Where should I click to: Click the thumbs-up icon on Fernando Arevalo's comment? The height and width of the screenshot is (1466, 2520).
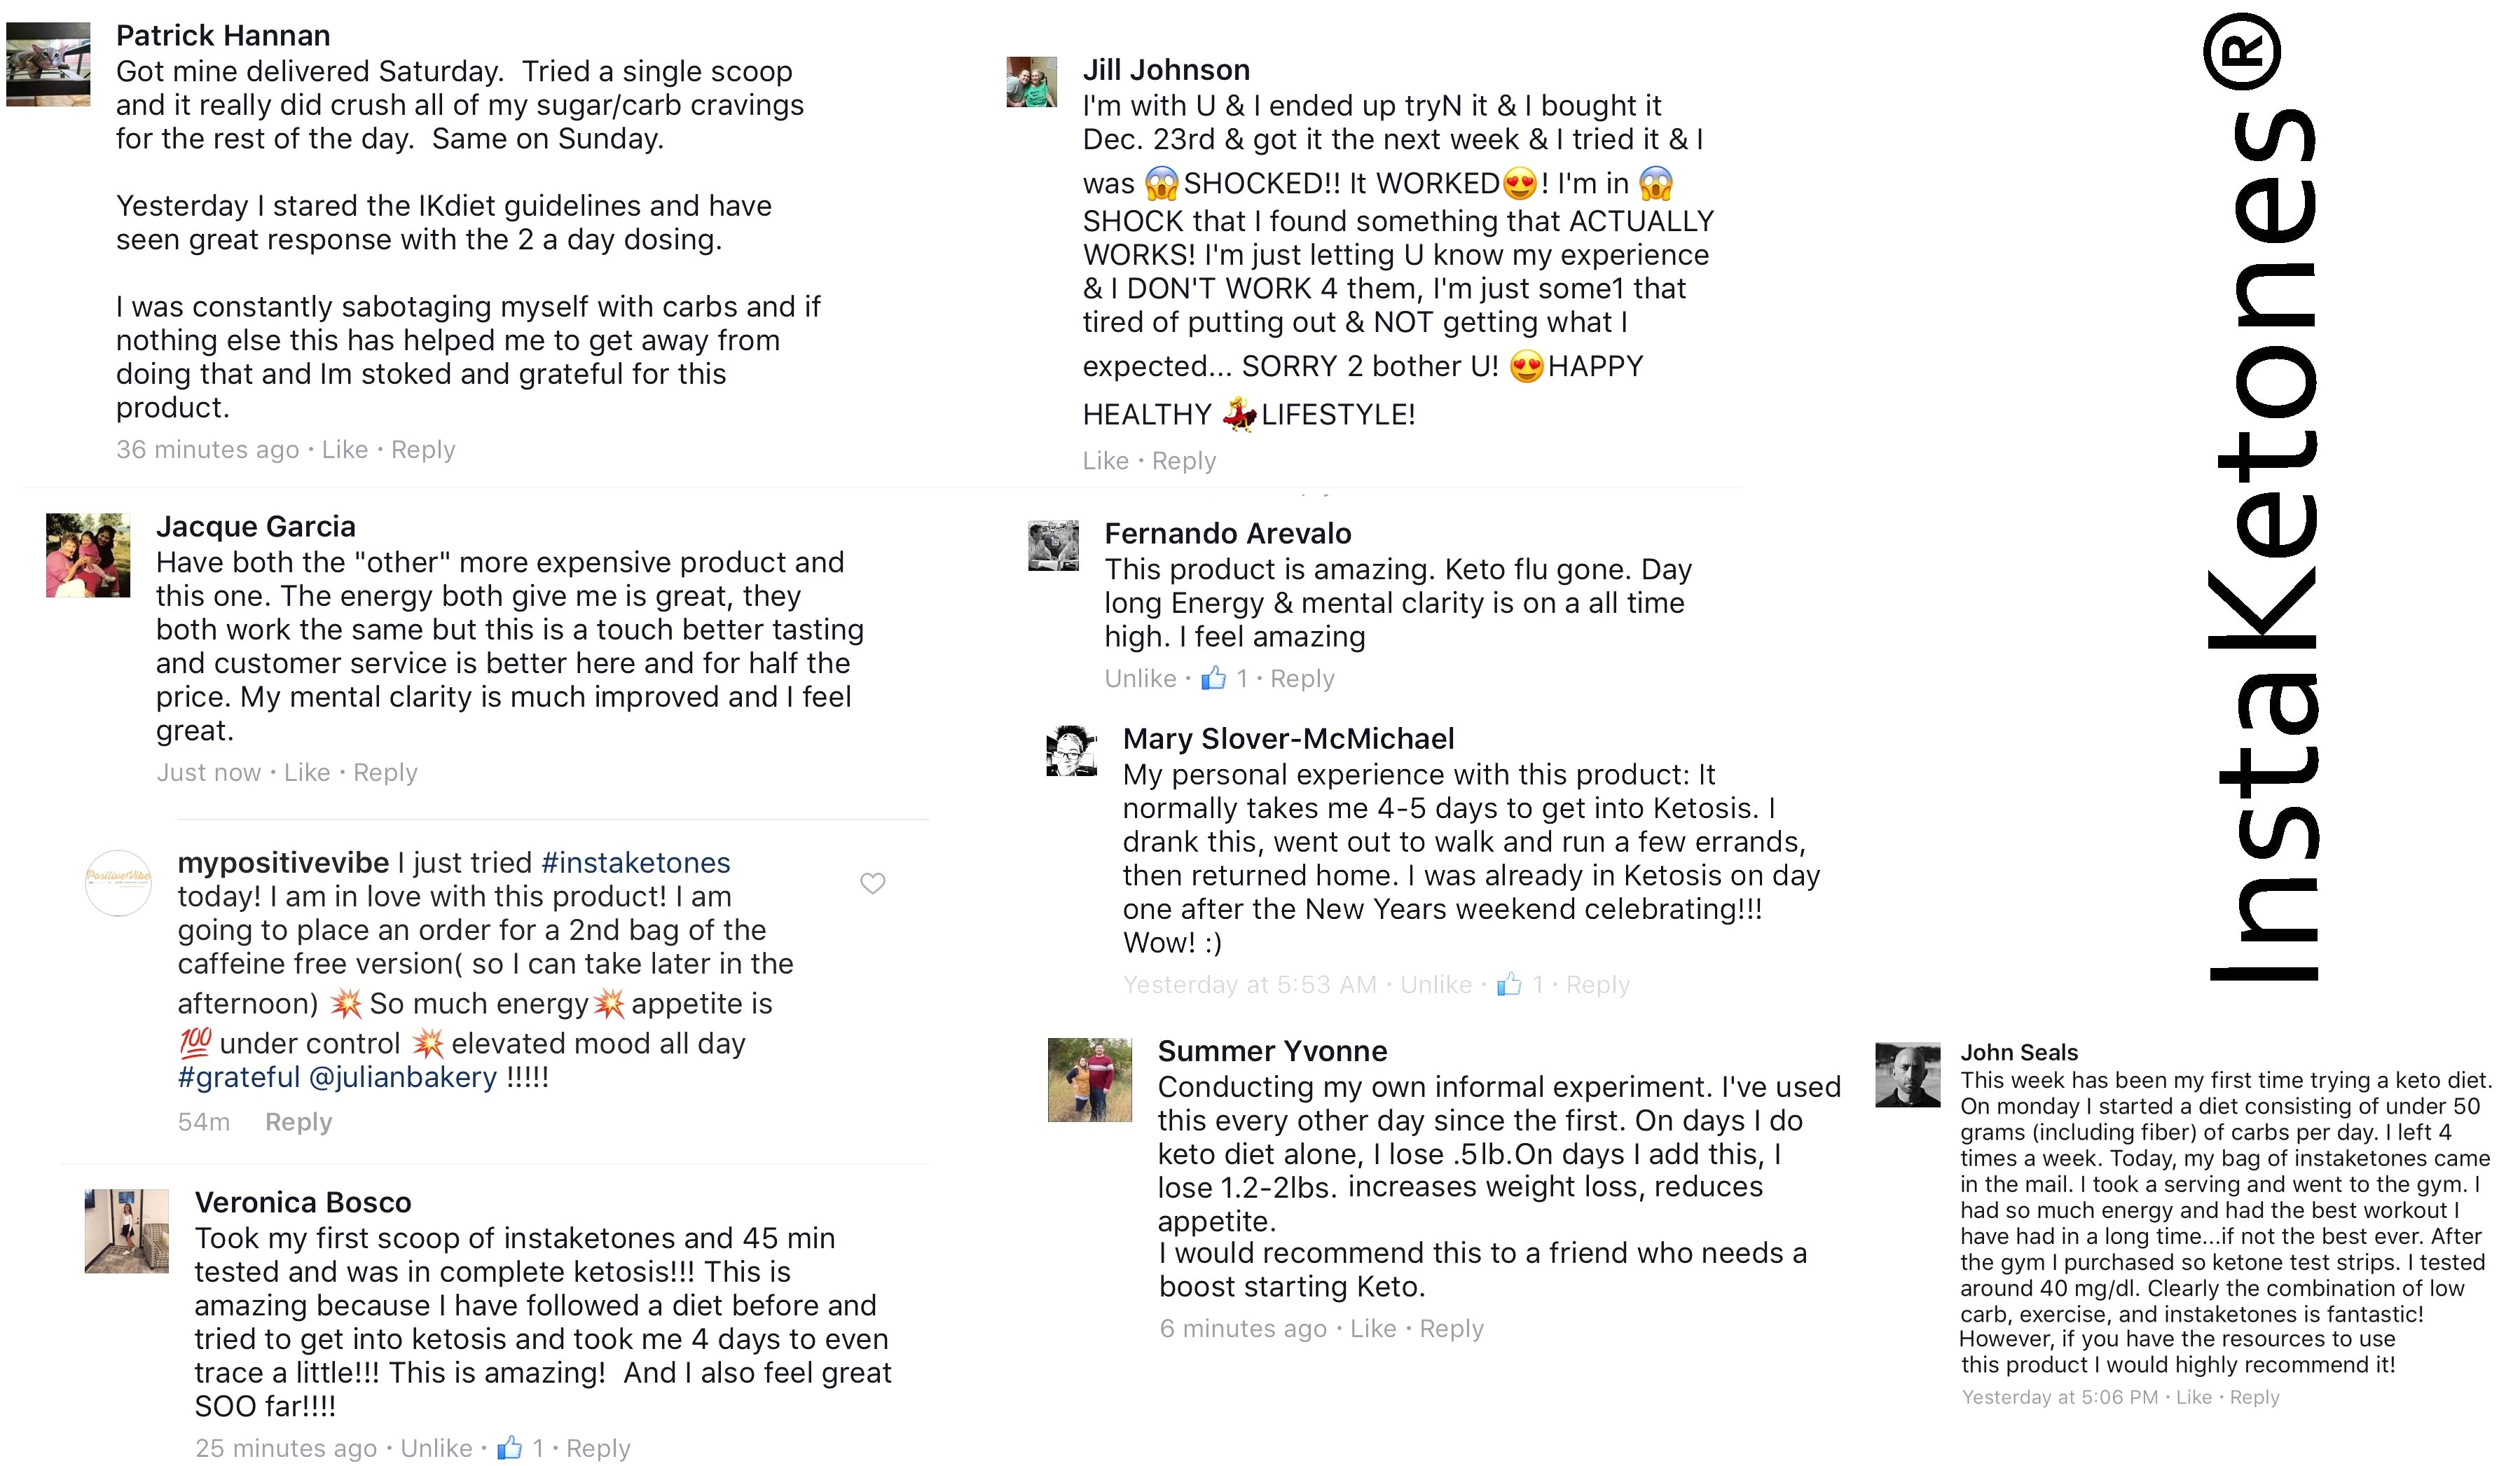(x=1213, y=678)
